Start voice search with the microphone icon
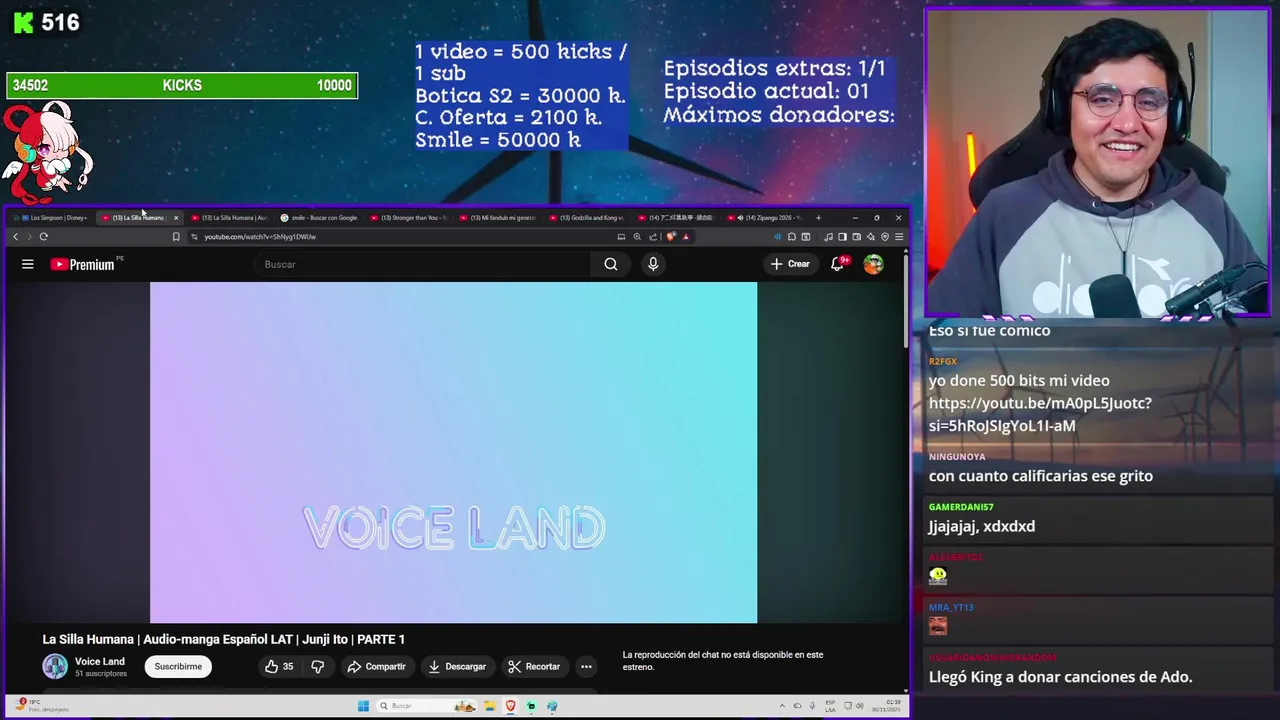Image resolution: width=1280 pixels, height=720 pixels. 653,264
